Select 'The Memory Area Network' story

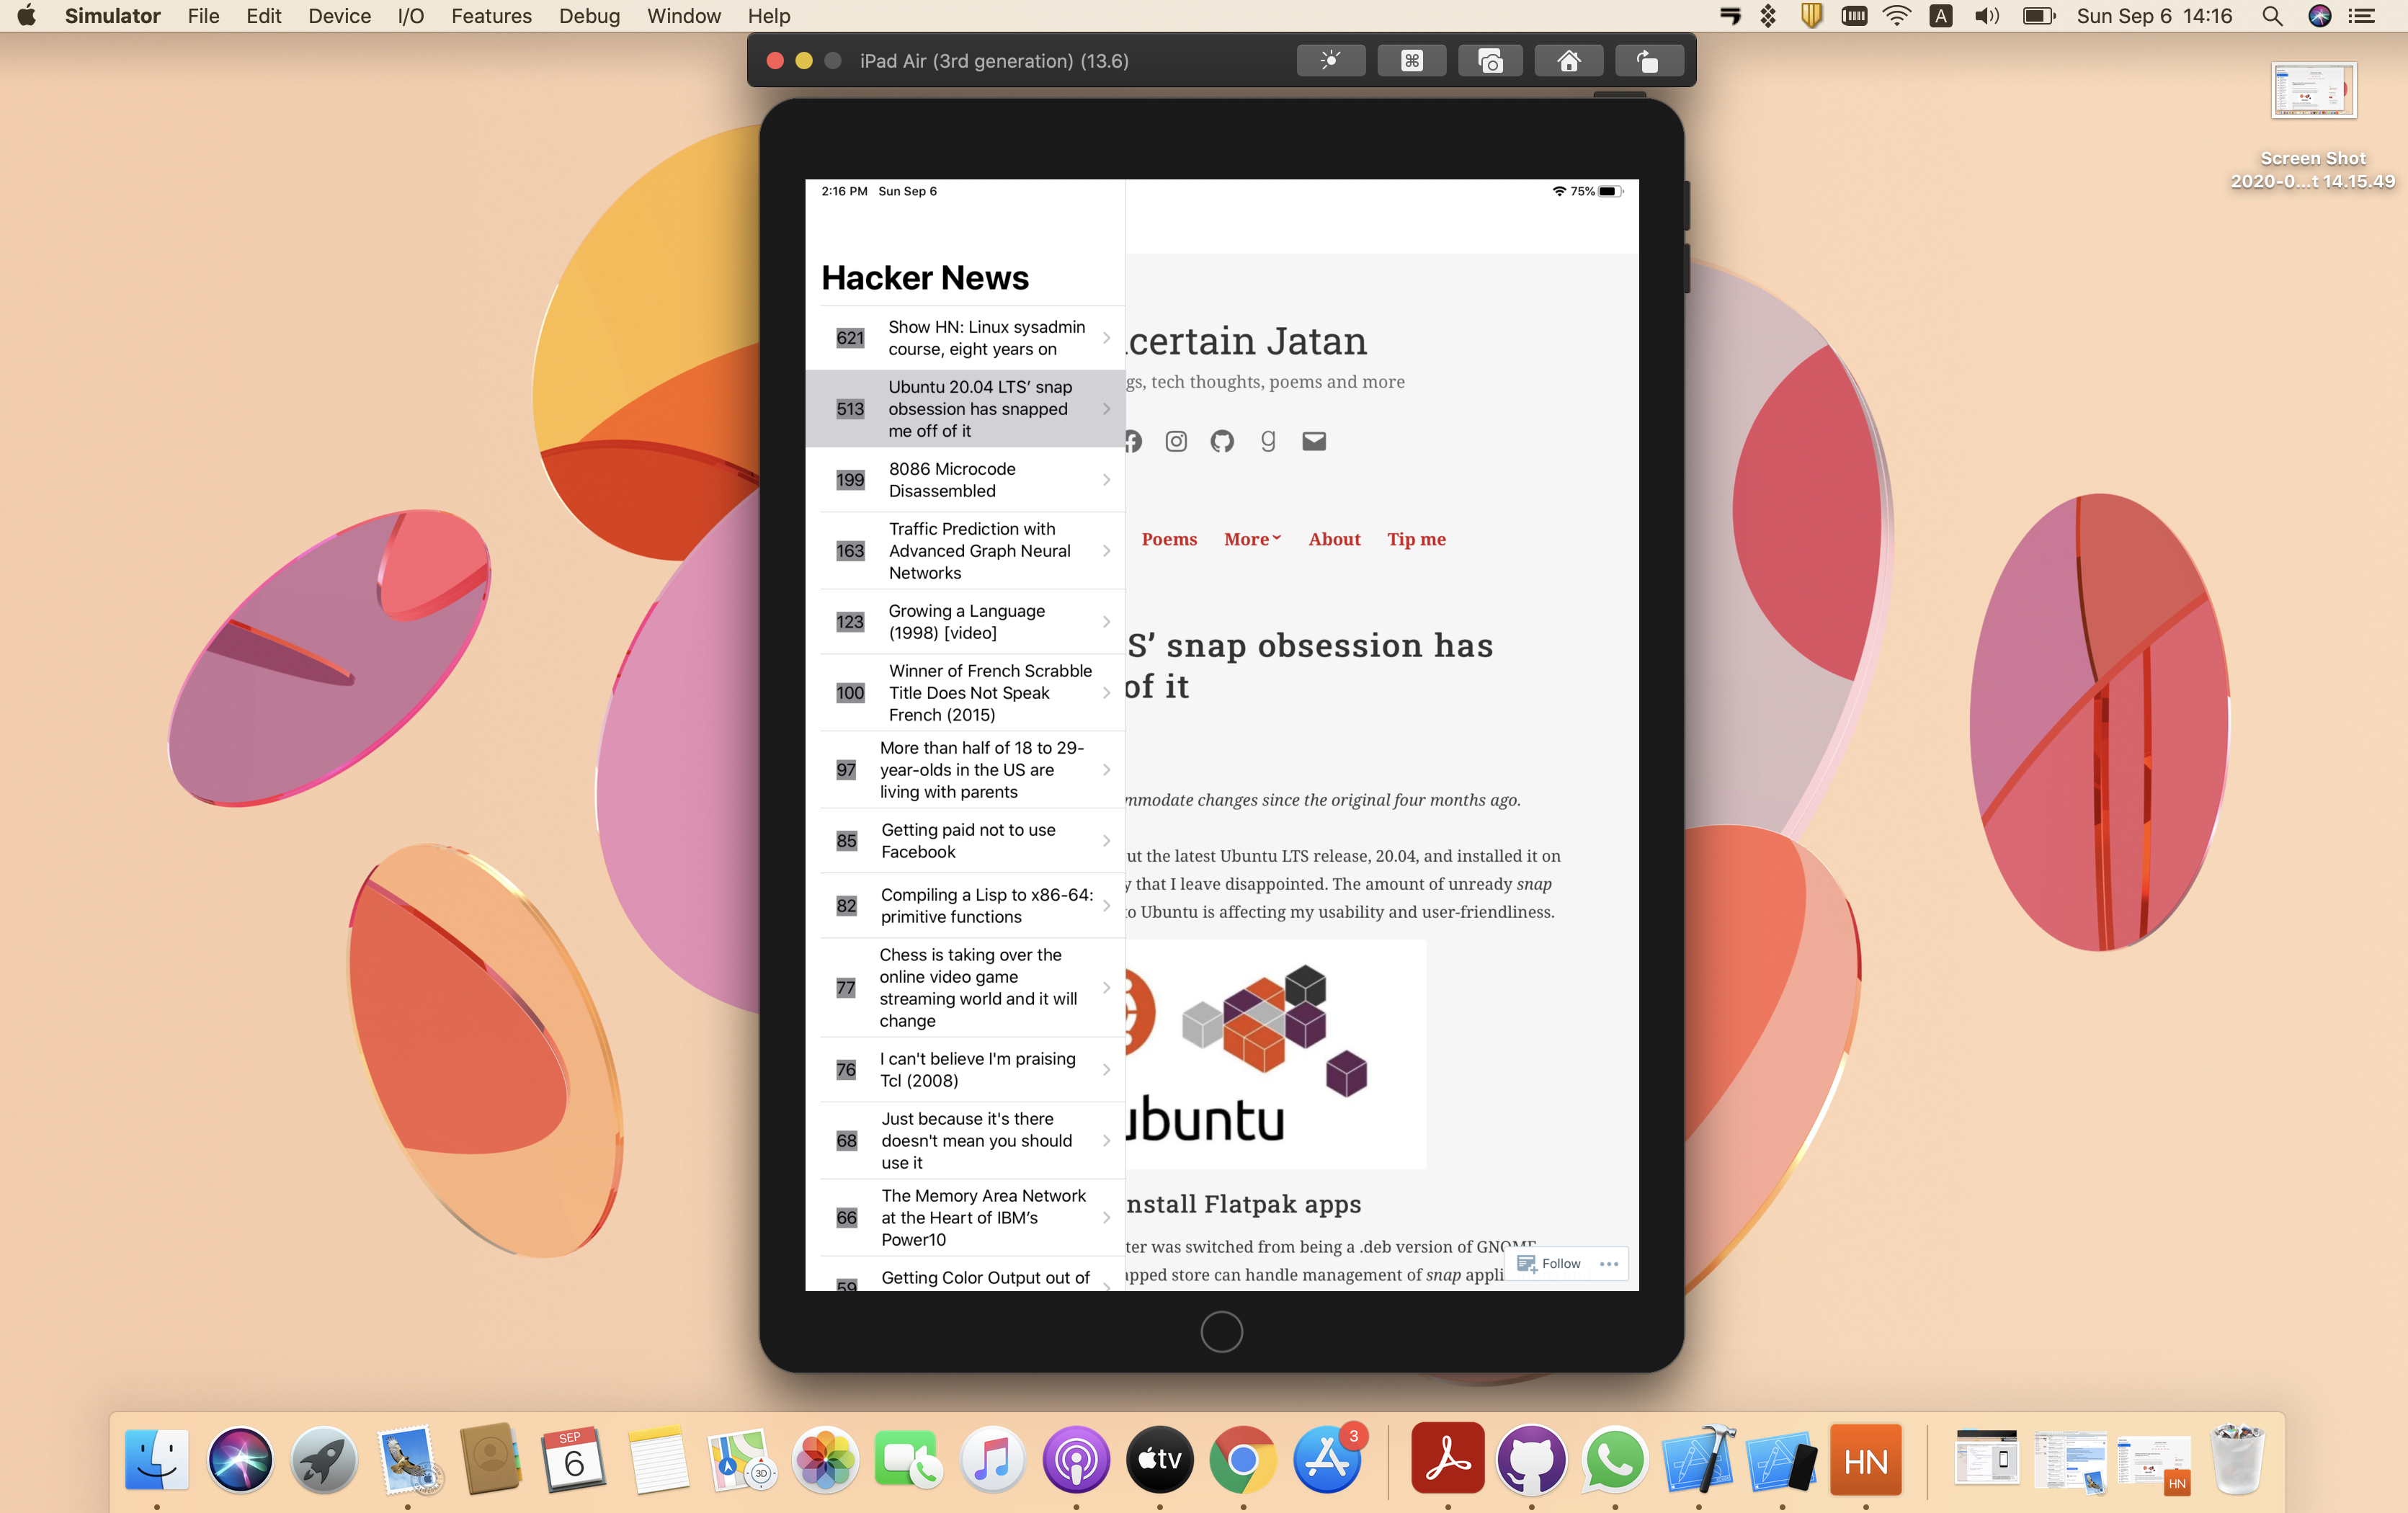click(x=964, y=1218)
